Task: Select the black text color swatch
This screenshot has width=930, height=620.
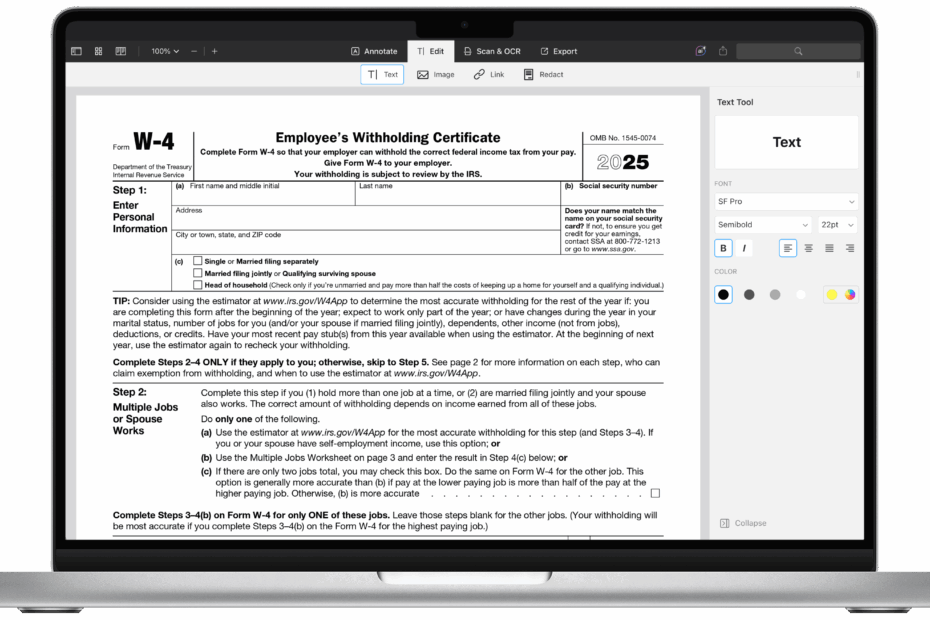Action: click(723, 294)
